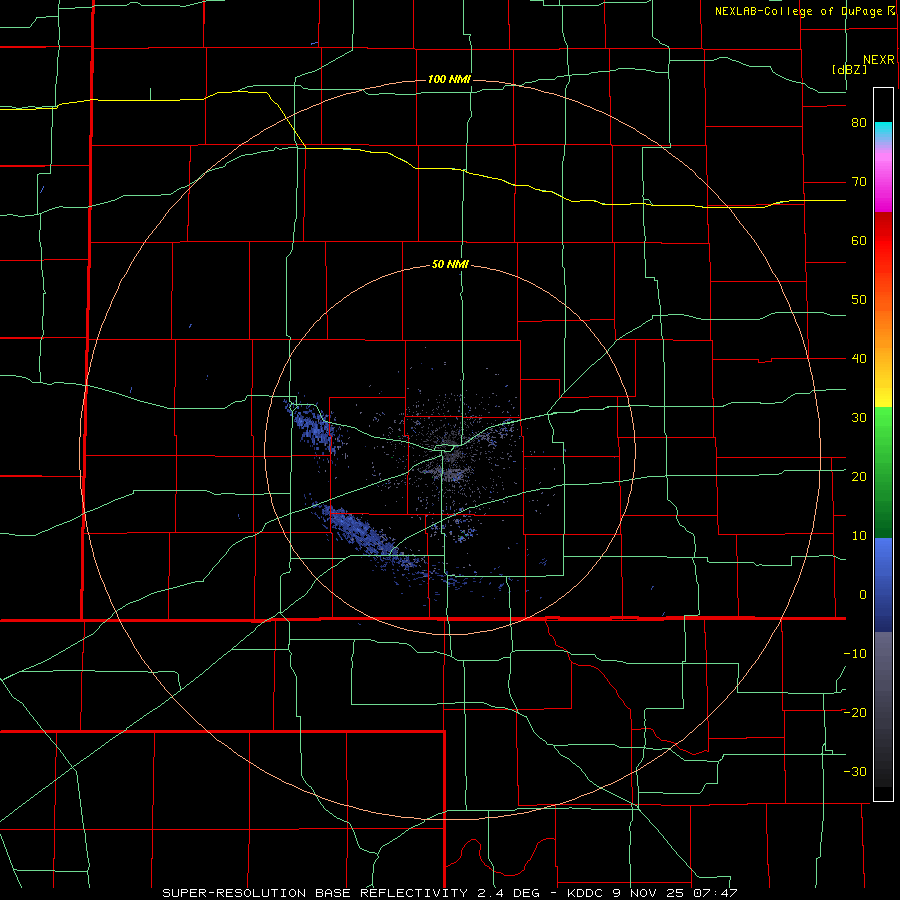
Task: Click the bottom caption "SUPER-RESOLUTION BASE REFLECTIVITY"
Action: click(x=315, y=893)
